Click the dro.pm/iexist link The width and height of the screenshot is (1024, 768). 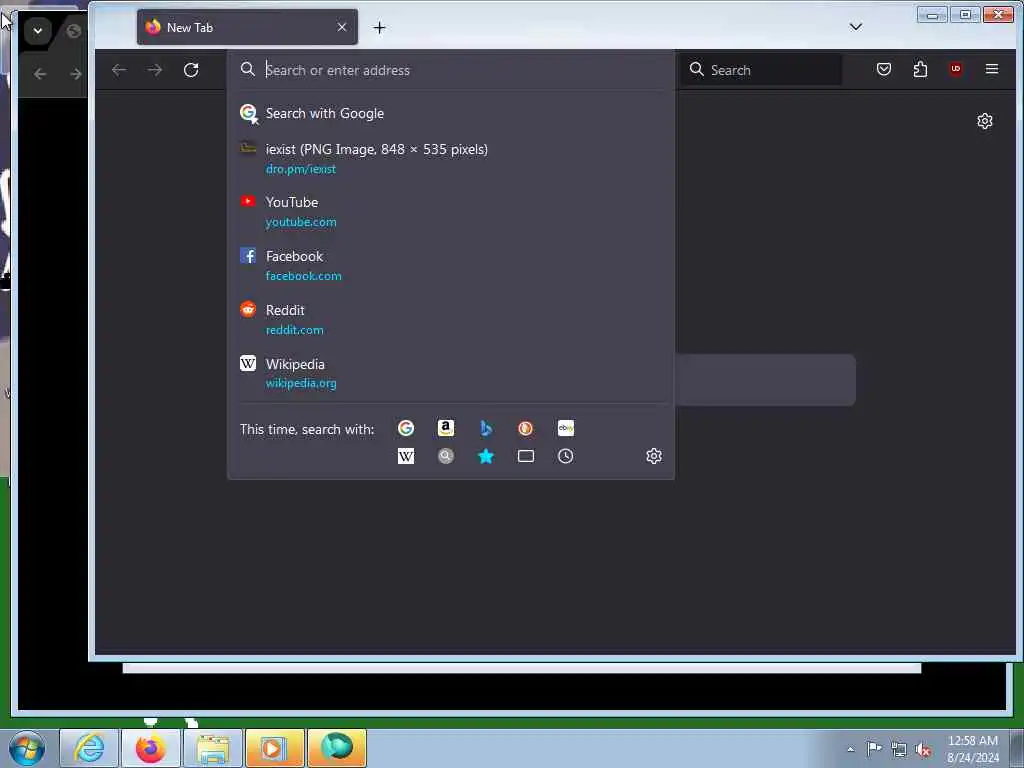point(300,169)
